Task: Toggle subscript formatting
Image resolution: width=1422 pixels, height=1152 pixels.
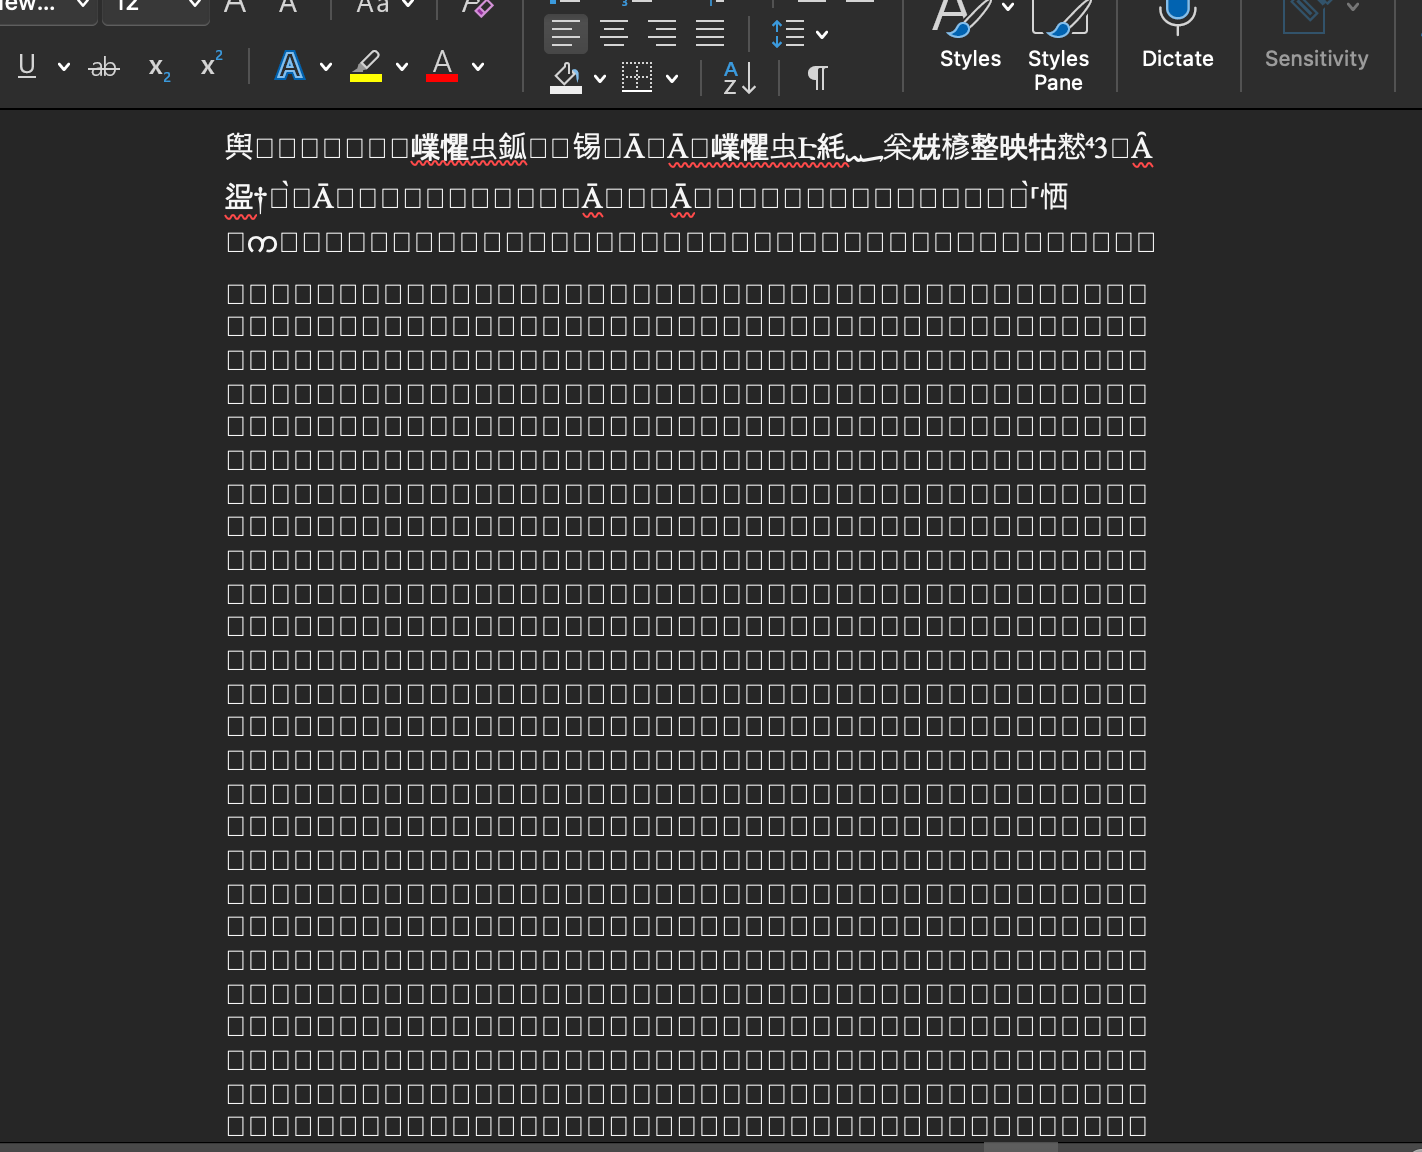Action: click(x=159, y=68)
